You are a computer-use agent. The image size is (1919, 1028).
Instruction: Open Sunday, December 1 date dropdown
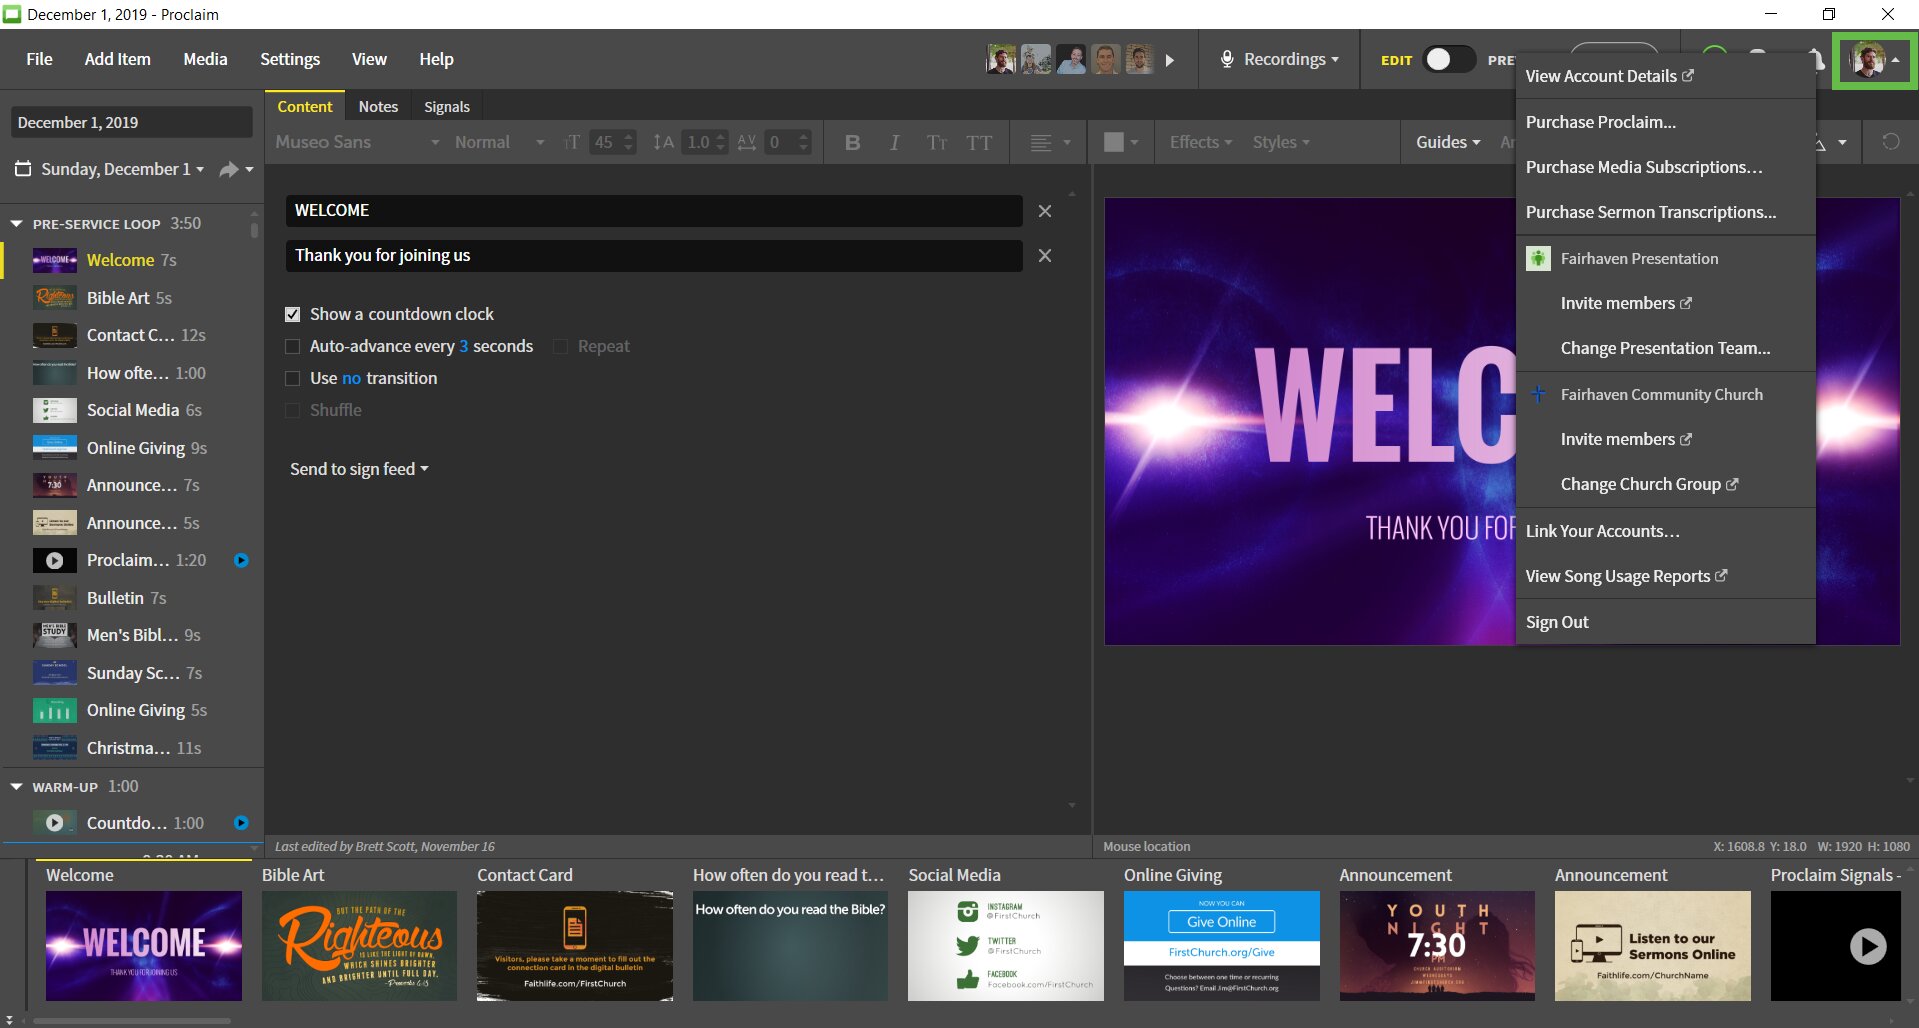click(x=122, y=169)
